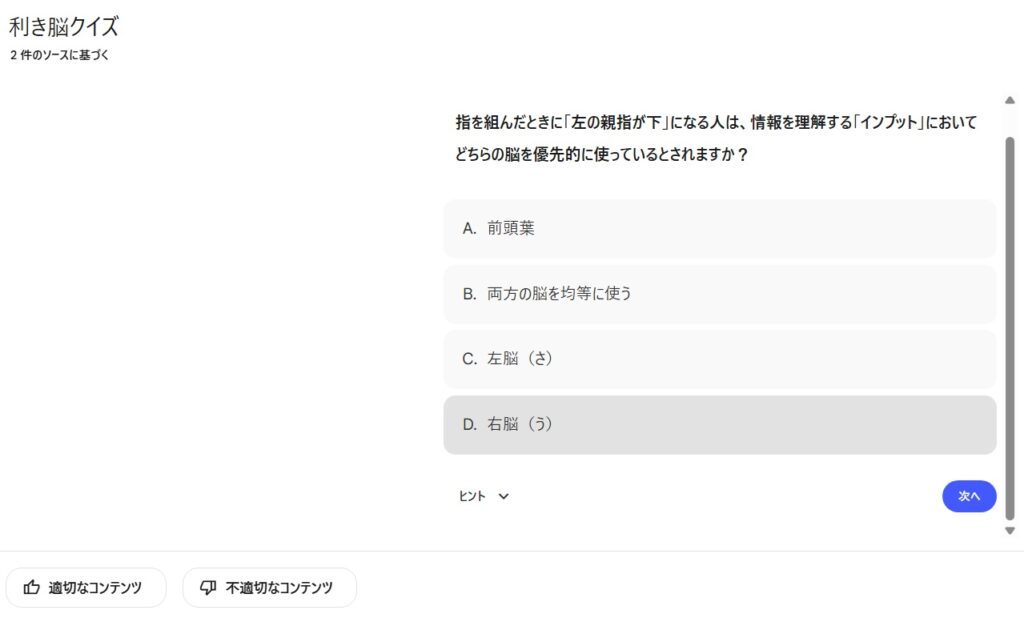Image resolution: width=1024 pixels, height=618 pixels.
Task: Click the phrase 「左の親指が下」 in the question
Action: point(613,123)
